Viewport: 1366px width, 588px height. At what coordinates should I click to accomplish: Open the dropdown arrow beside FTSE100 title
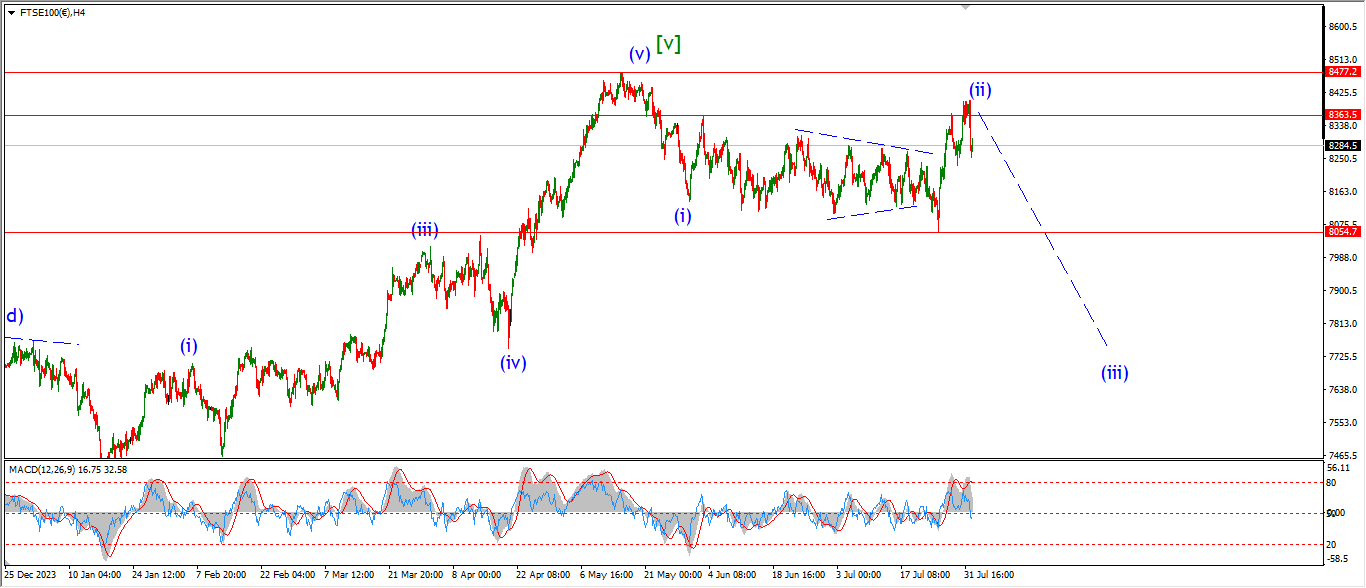10,13
